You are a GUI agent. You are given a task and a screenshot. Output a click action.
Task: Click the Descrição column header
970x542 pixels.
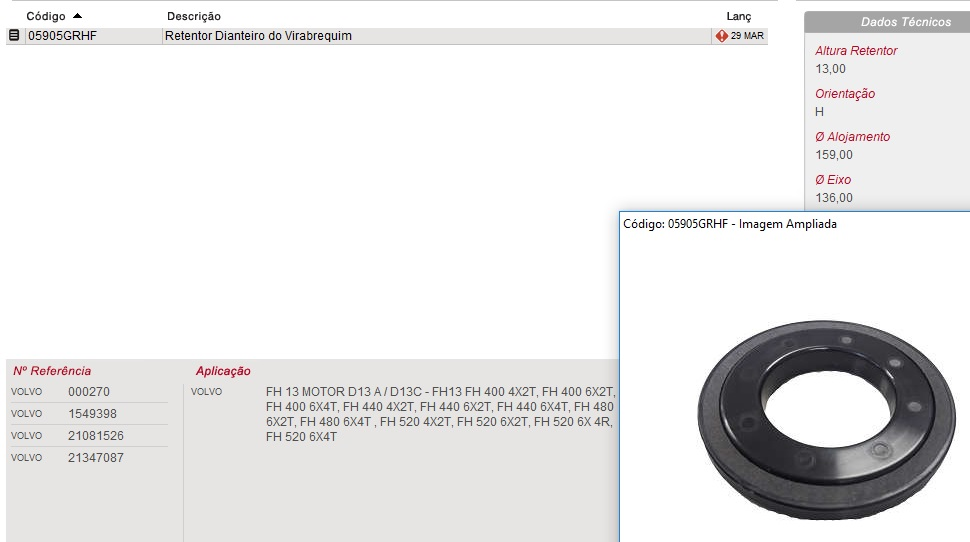tap(194, 16)
